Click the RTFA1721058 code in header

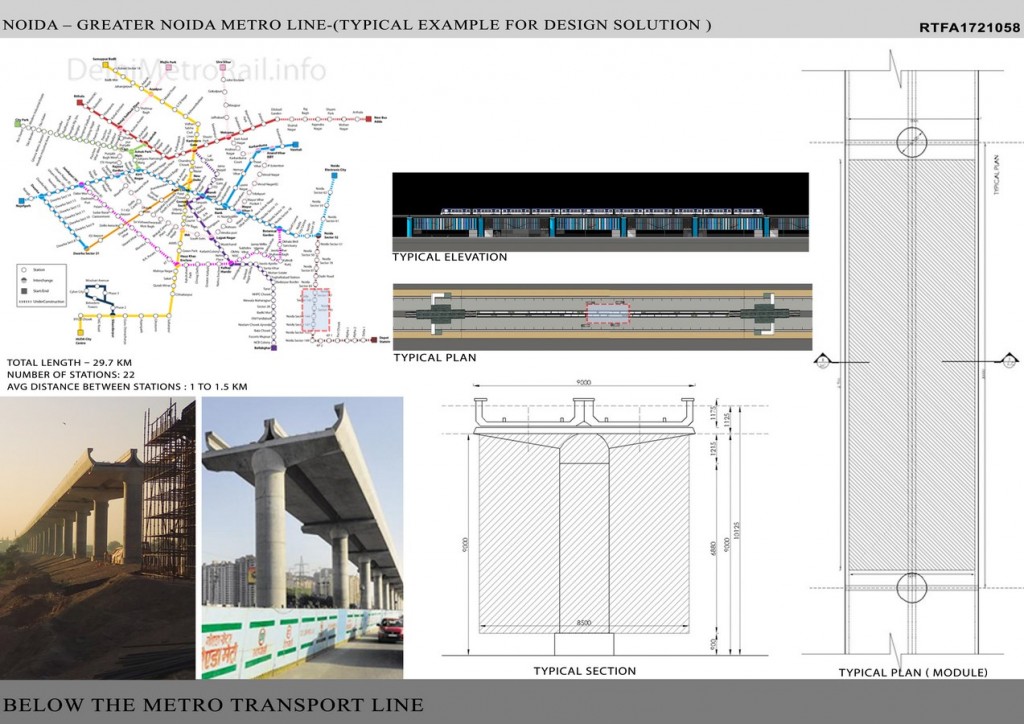click(967, 28)
